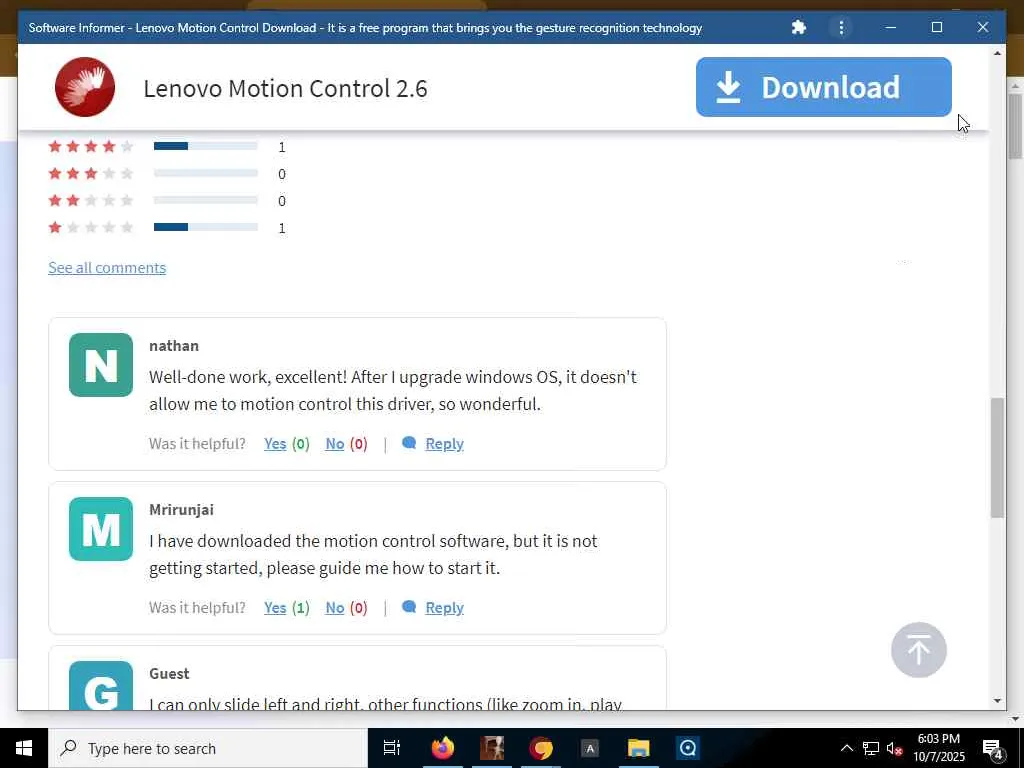Open File Explorer from the taskbar
The width and height of the screenshot is (1024, 768).
pos(638,748)
